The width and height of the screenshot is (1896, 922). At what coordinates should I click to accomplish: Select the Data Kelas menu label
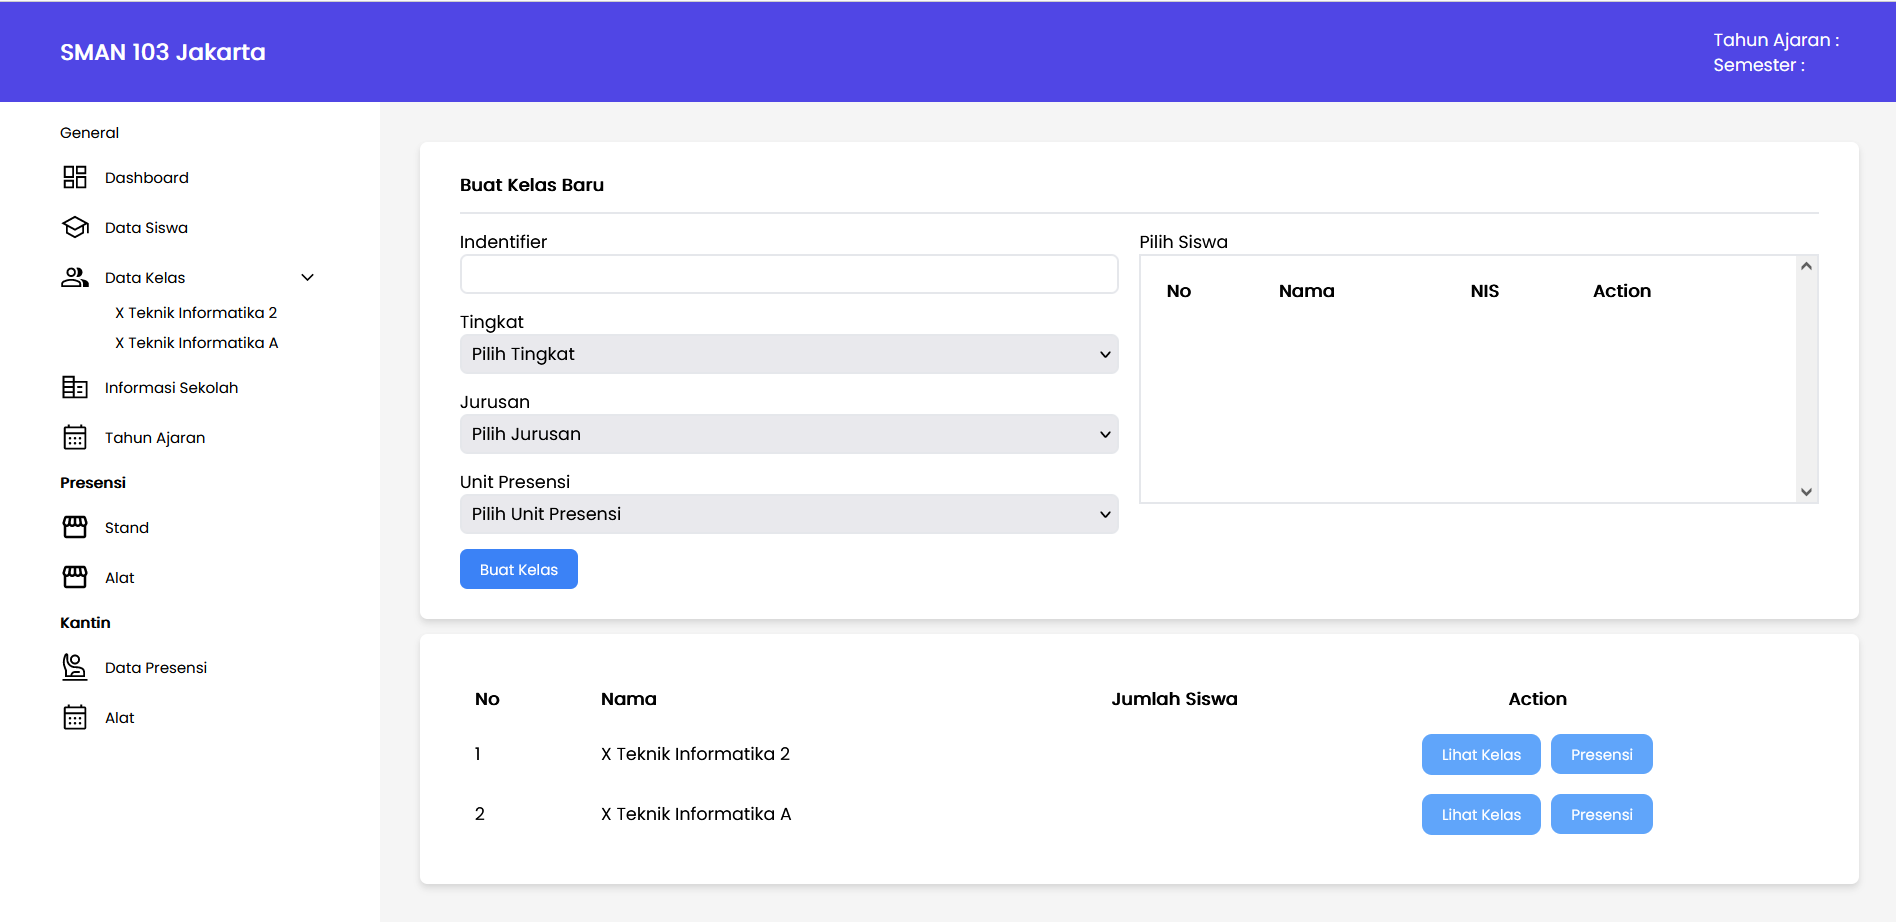point(145,277)
